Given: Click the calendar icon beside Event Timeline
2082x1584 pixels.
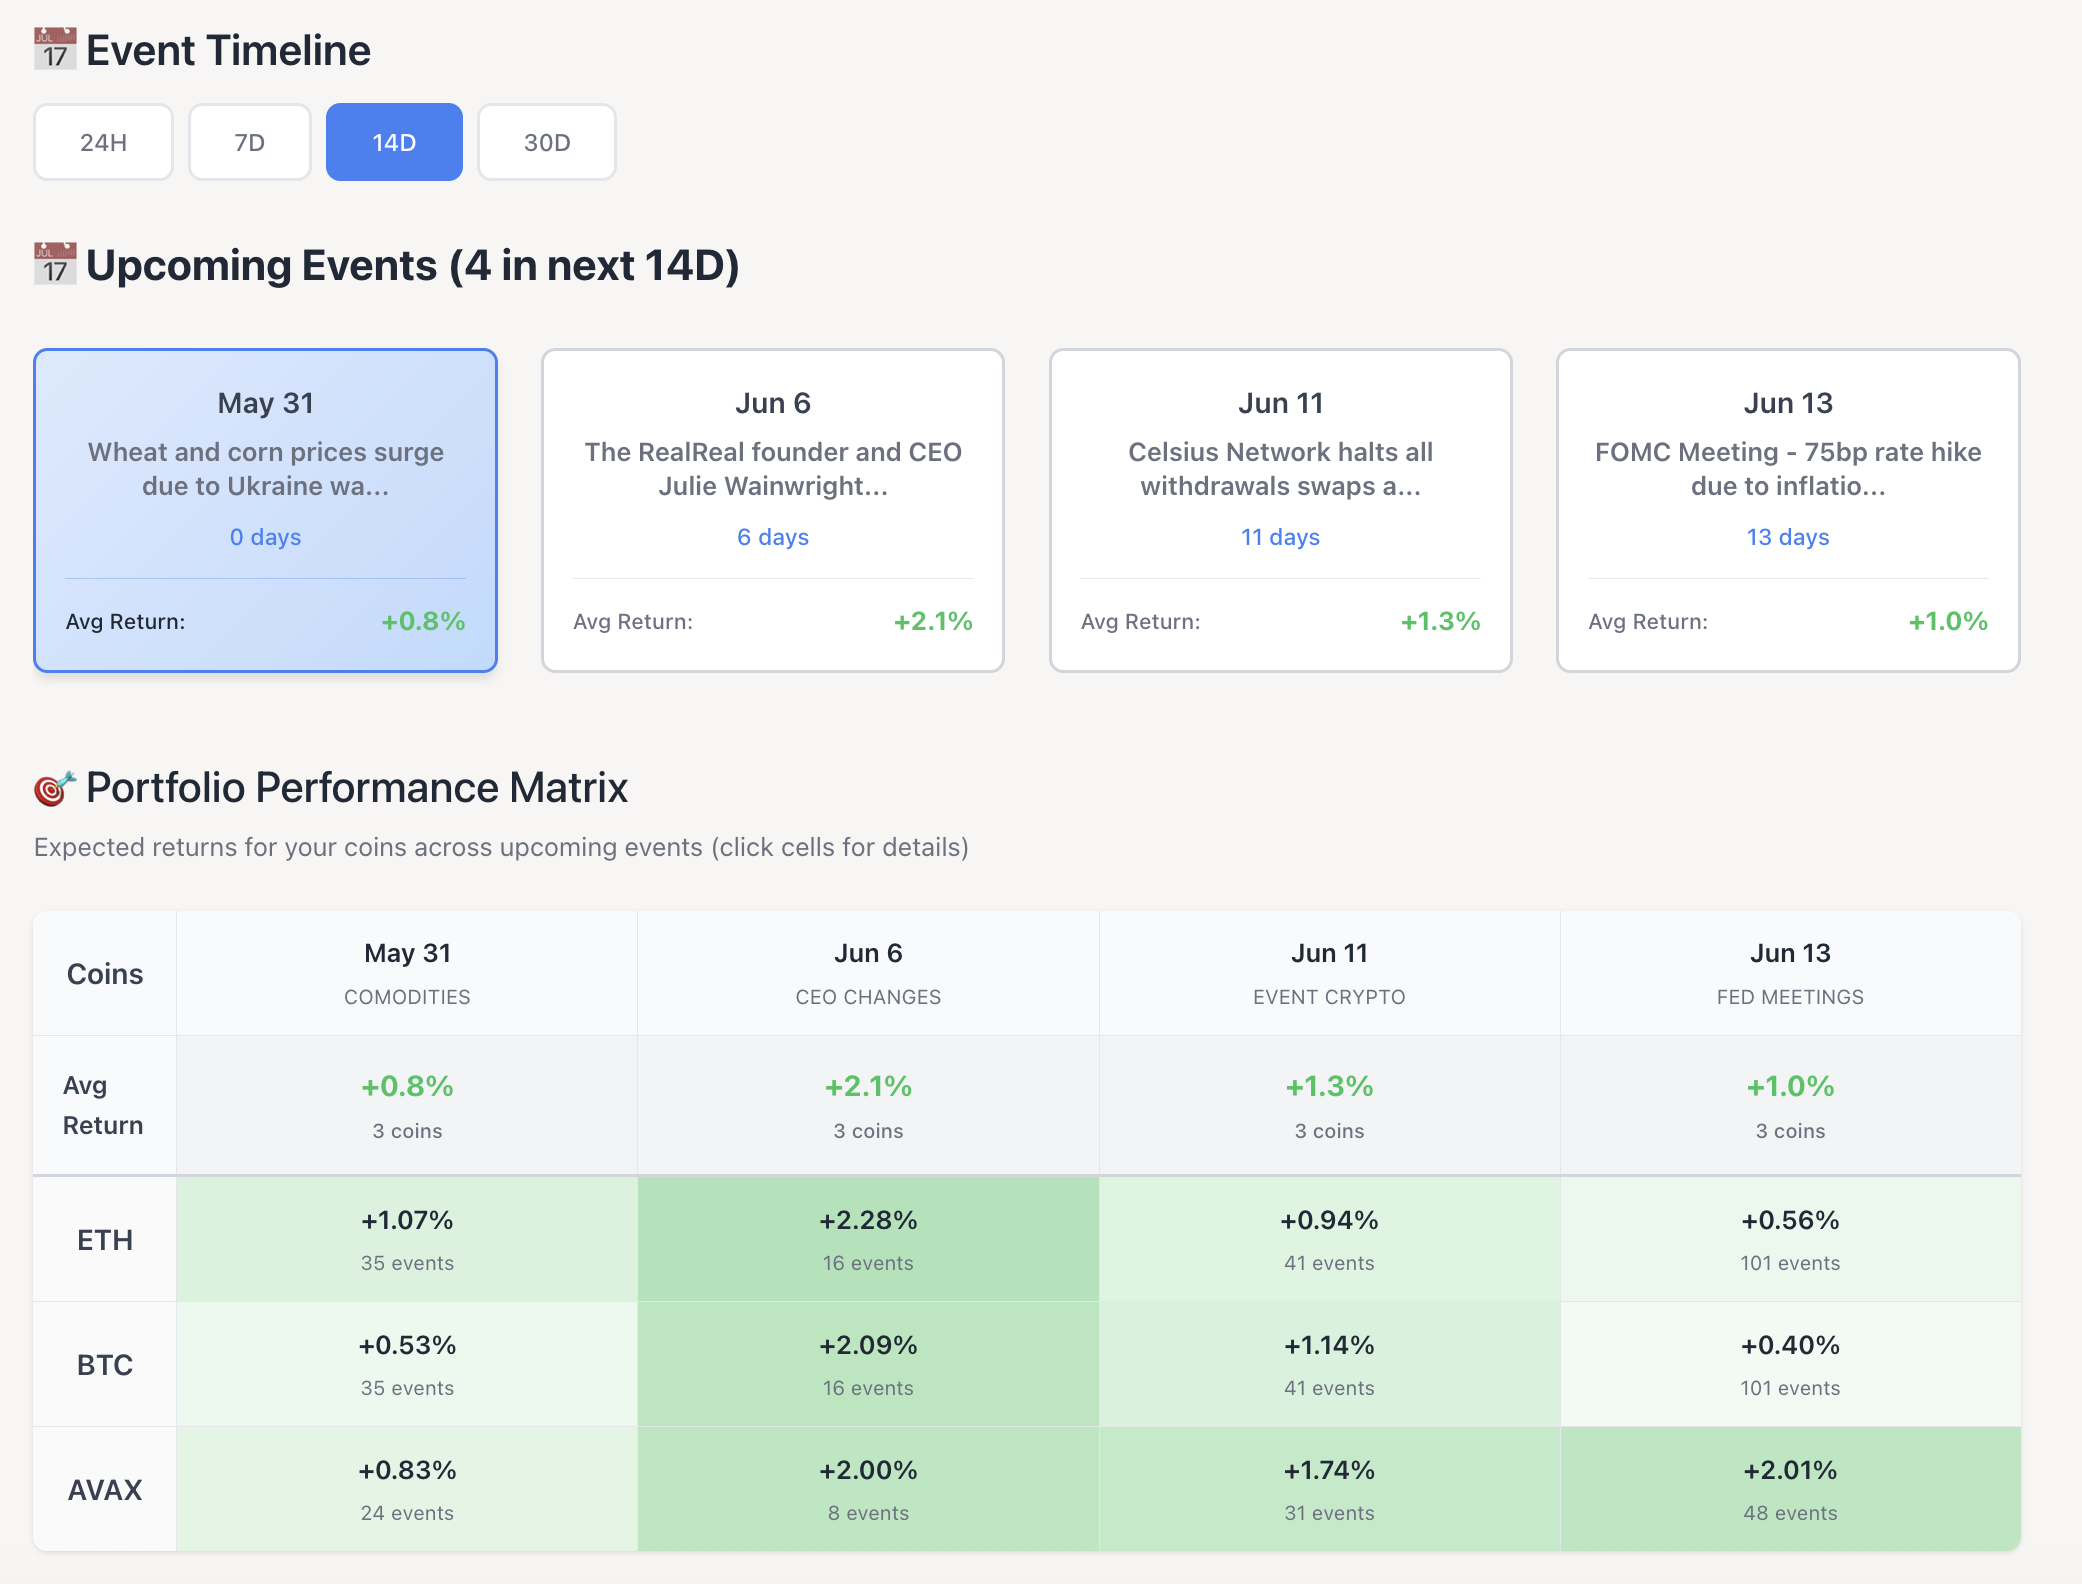Looking at the screenshot, I should (55, 50).
